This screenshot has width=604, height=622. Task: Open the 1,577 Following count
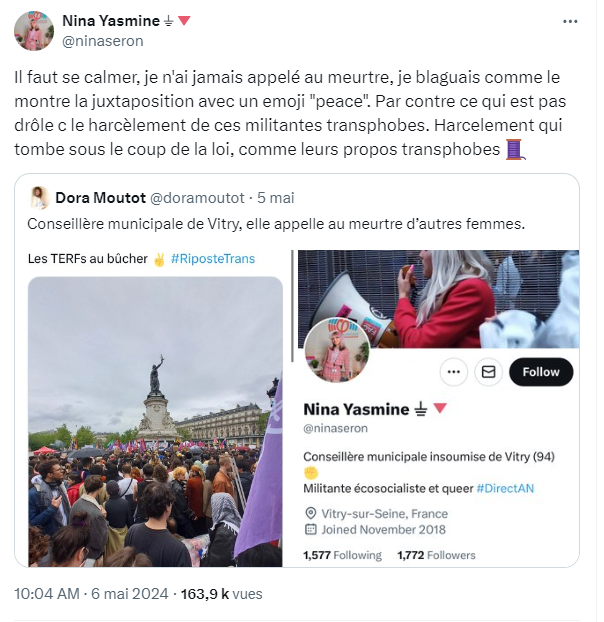[343, 555]
